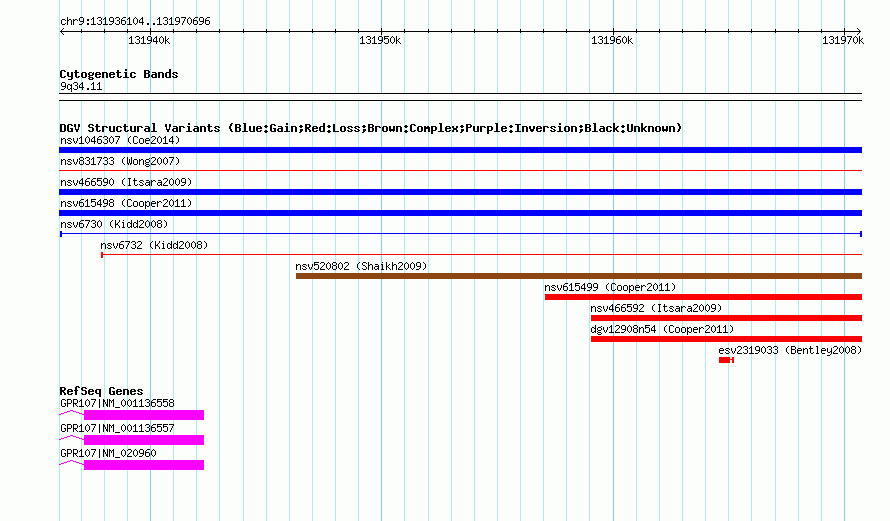Click the GPR107|NM_001136557 magenta exon block
This screenshot has height=521, width=890.
click(144, 440)
